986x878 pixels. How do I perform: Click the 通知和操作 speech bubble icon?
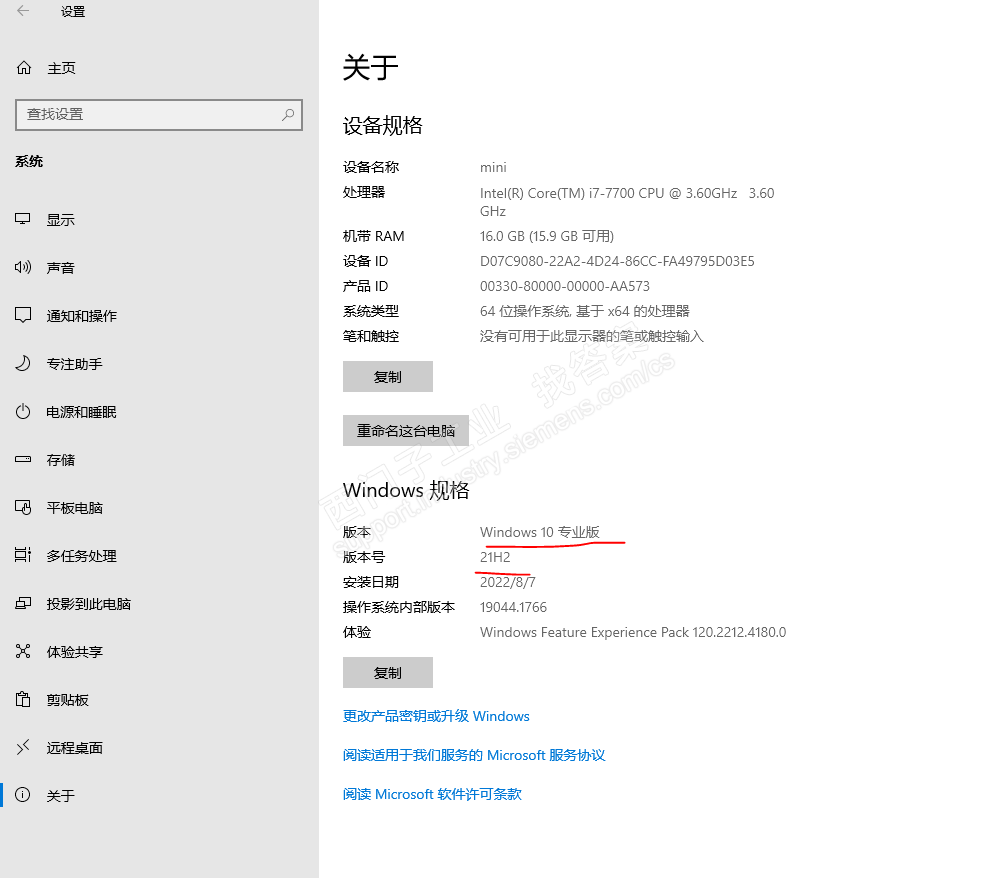(23, 315)
